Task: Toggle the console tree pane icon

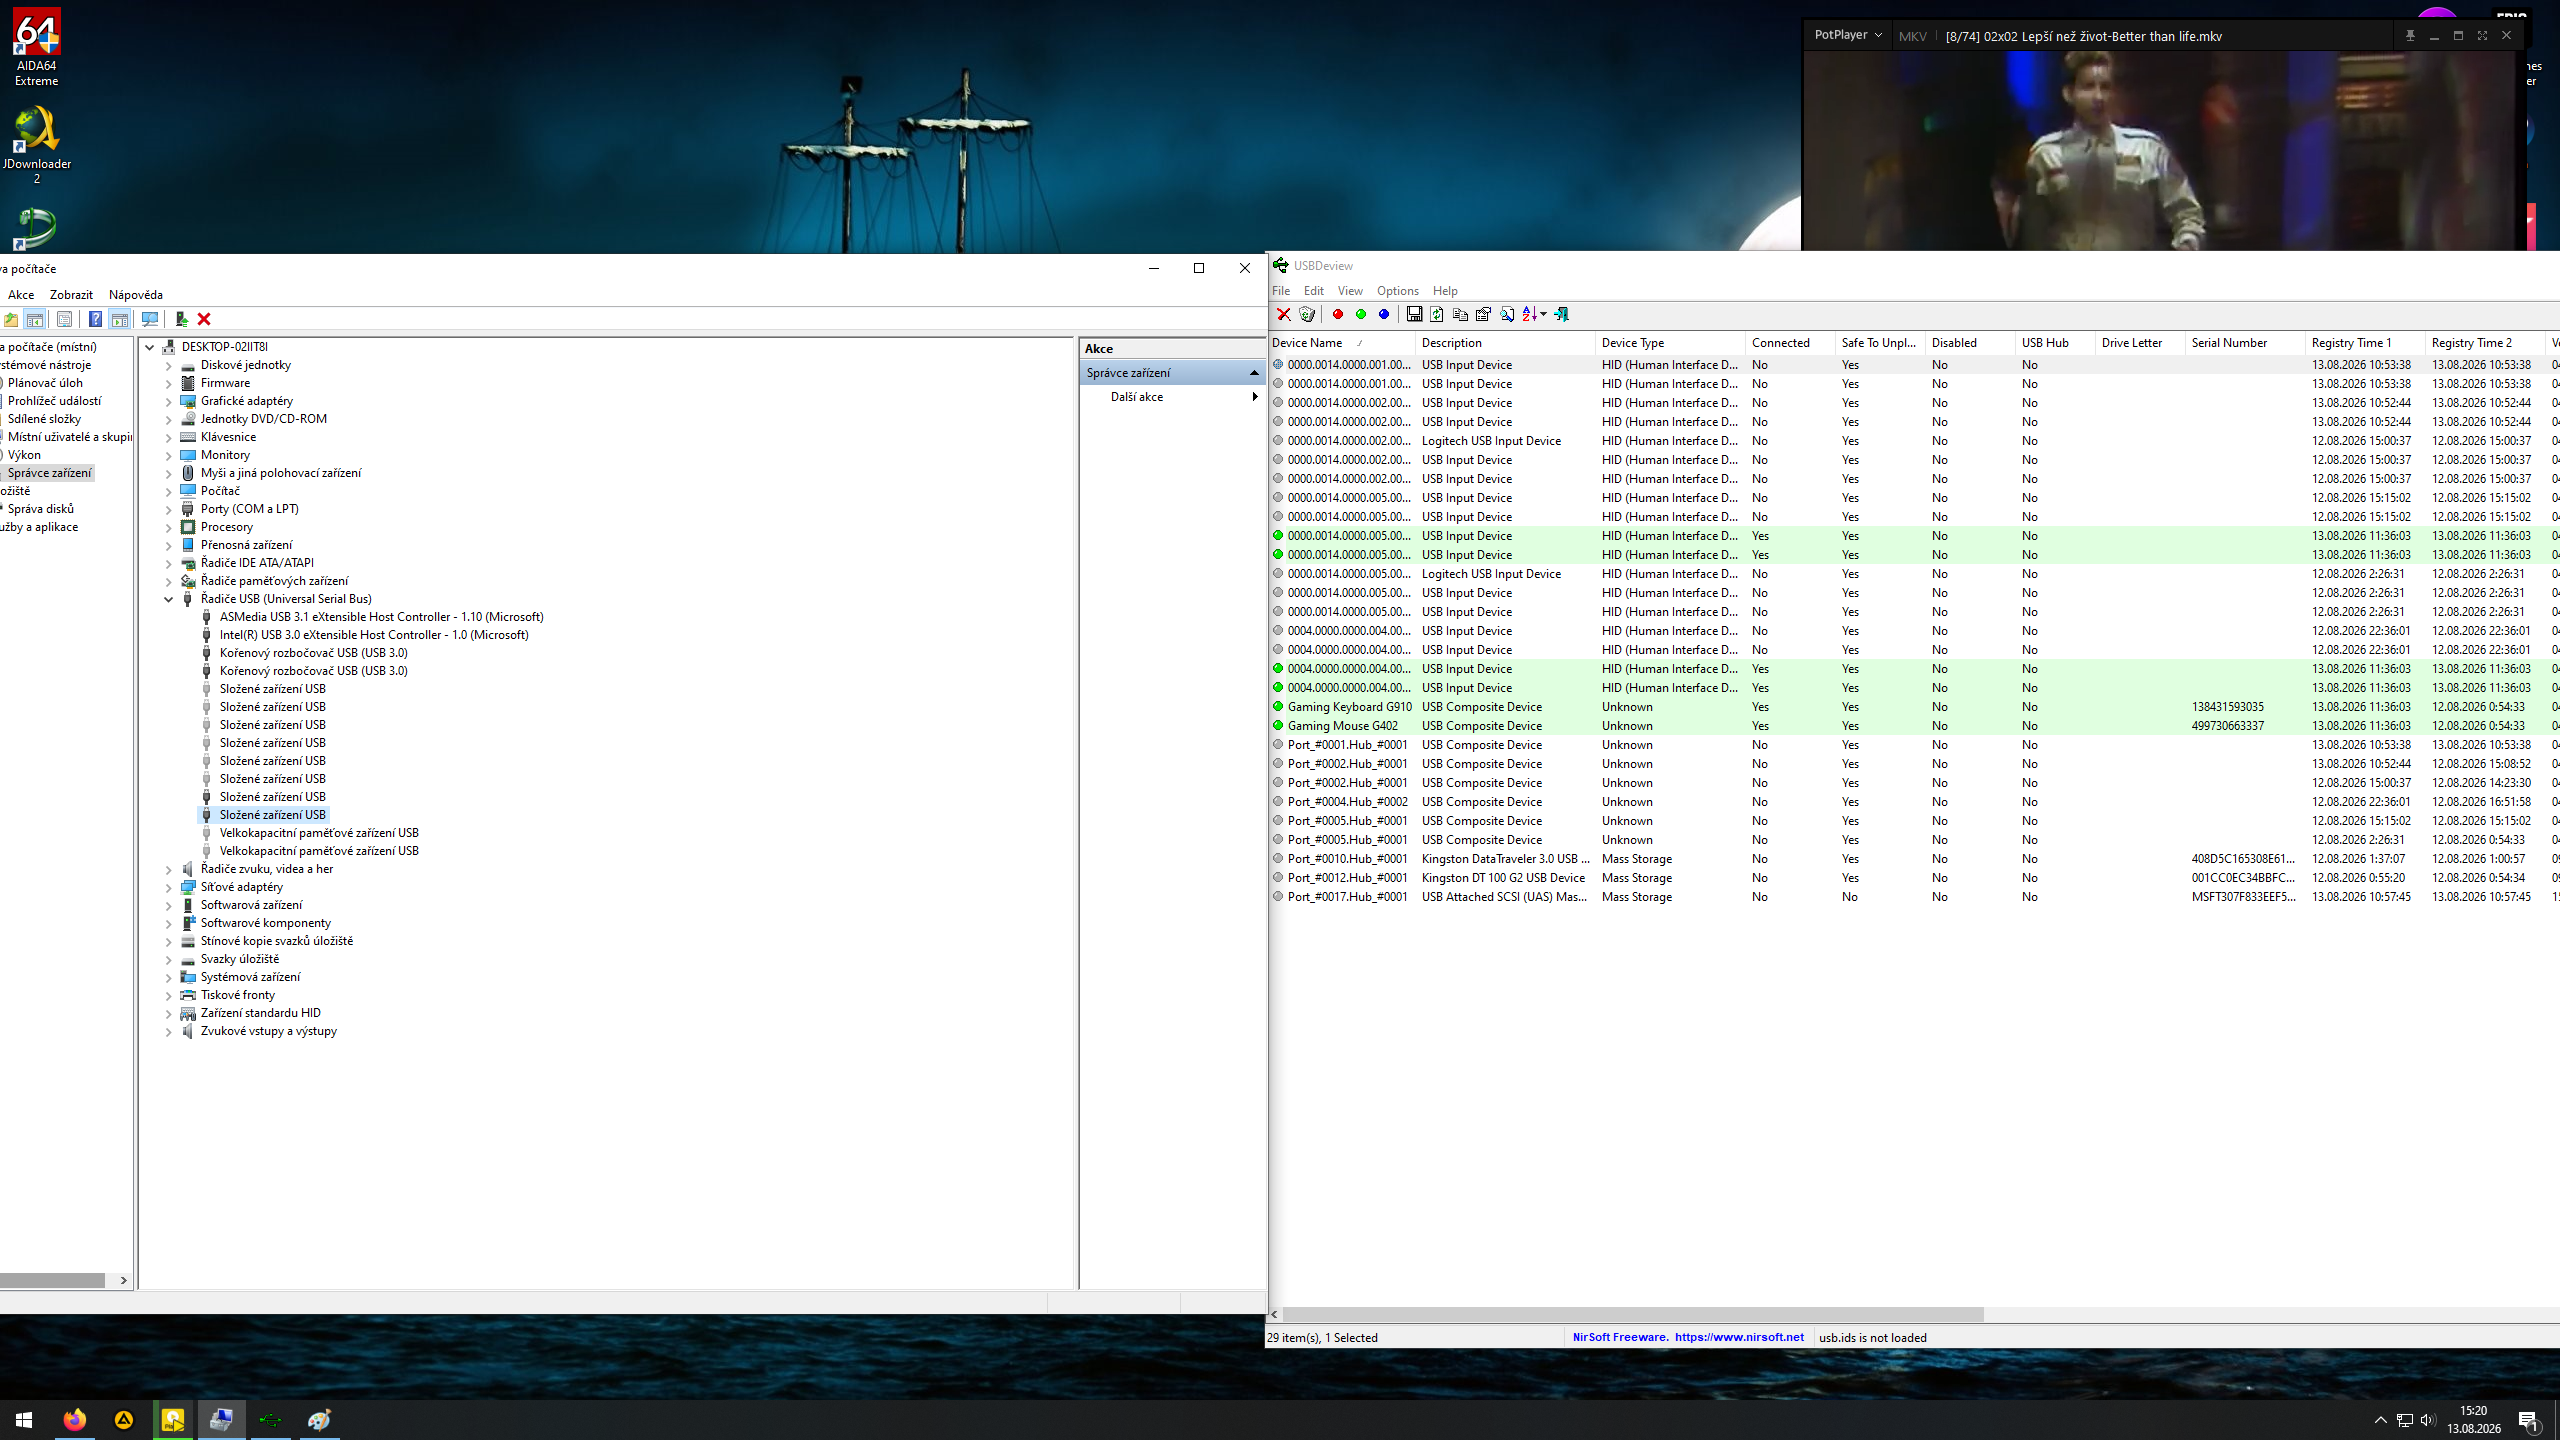Action: pyautogui.click(x=35, y=319)
